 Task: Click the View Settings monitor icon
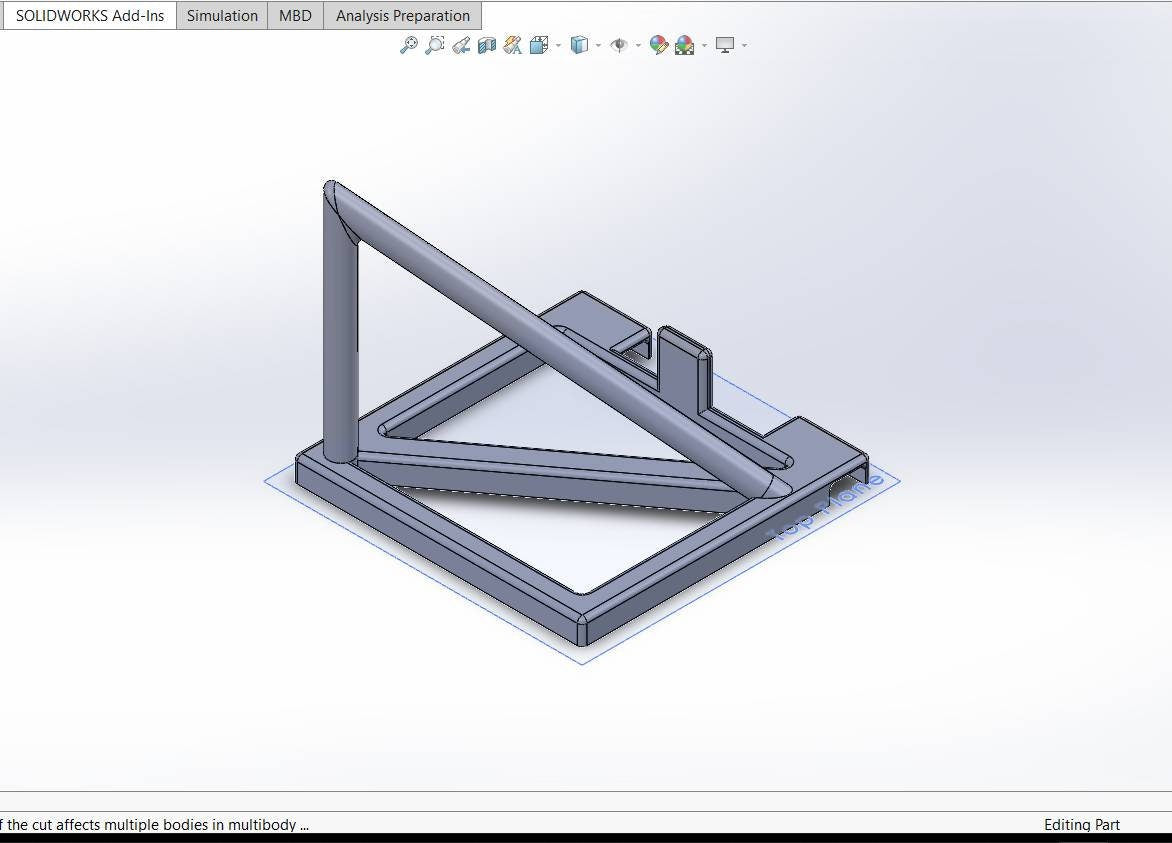725,45
